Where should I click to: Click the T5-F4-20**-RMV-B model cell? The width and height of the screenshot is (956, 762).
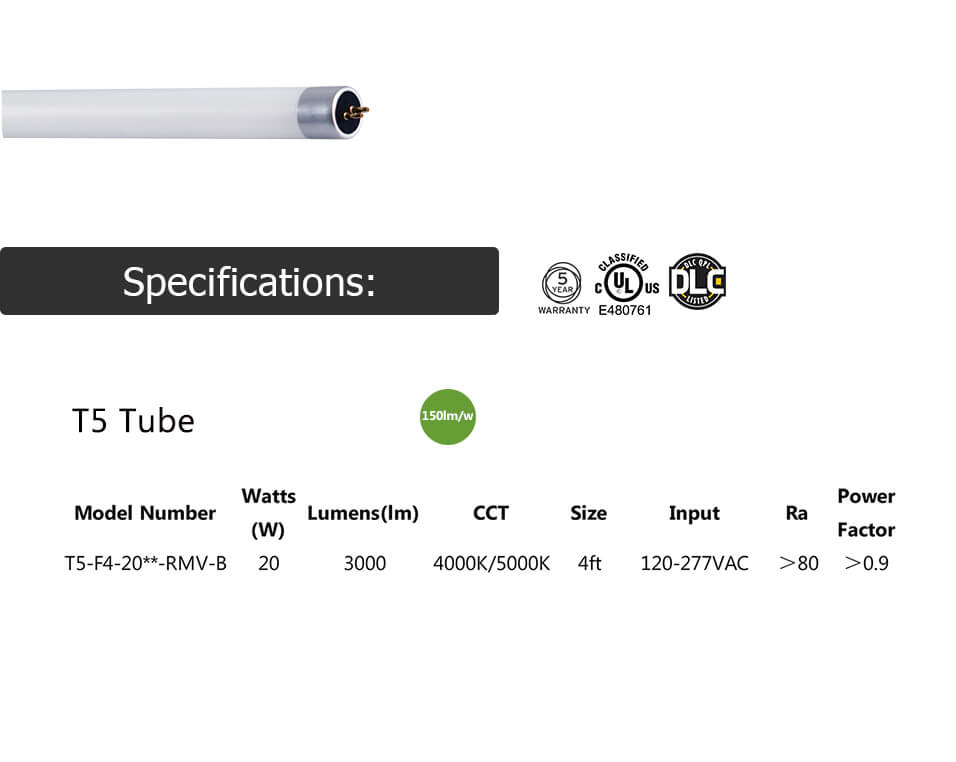pos(145,563)
